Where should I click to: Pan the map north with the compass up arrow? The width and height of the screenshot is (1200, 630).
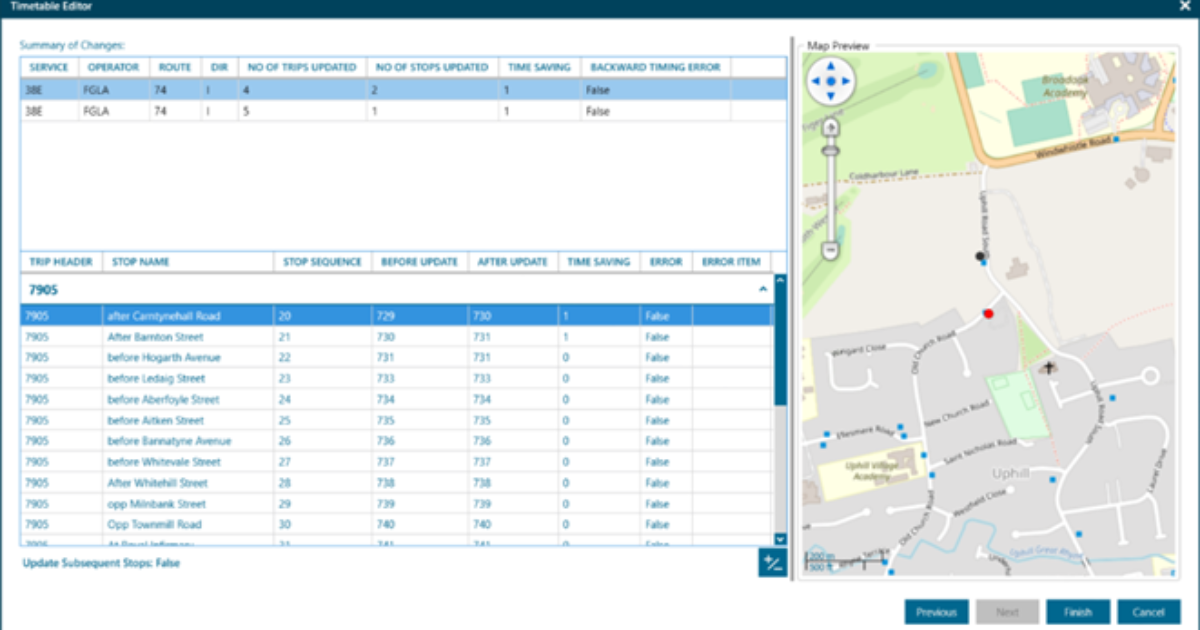coord(830,66)
